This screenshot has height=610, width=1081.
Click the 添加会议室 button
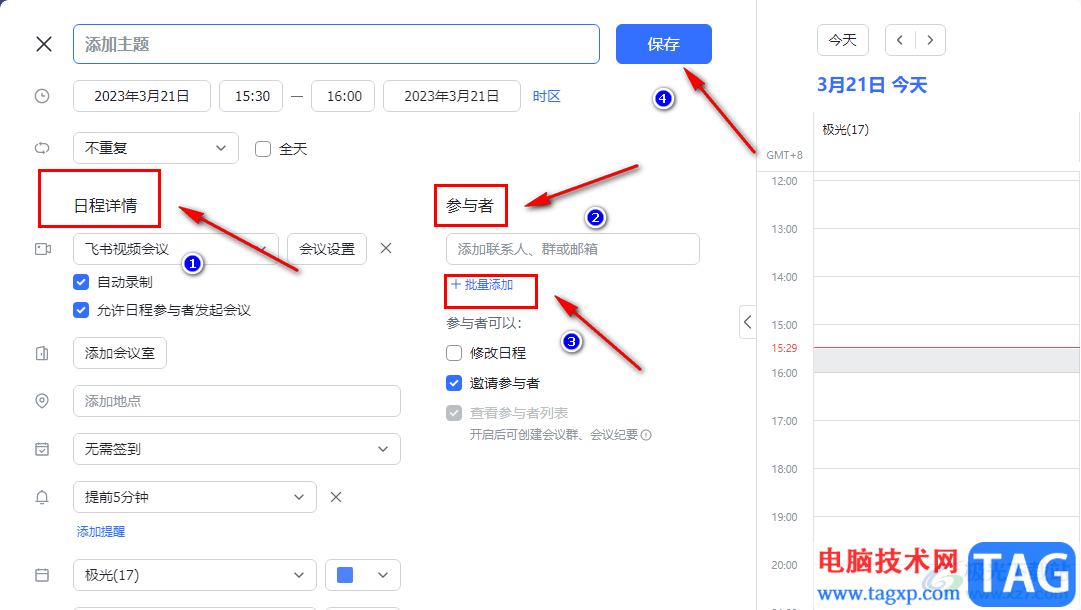[120, 354]
